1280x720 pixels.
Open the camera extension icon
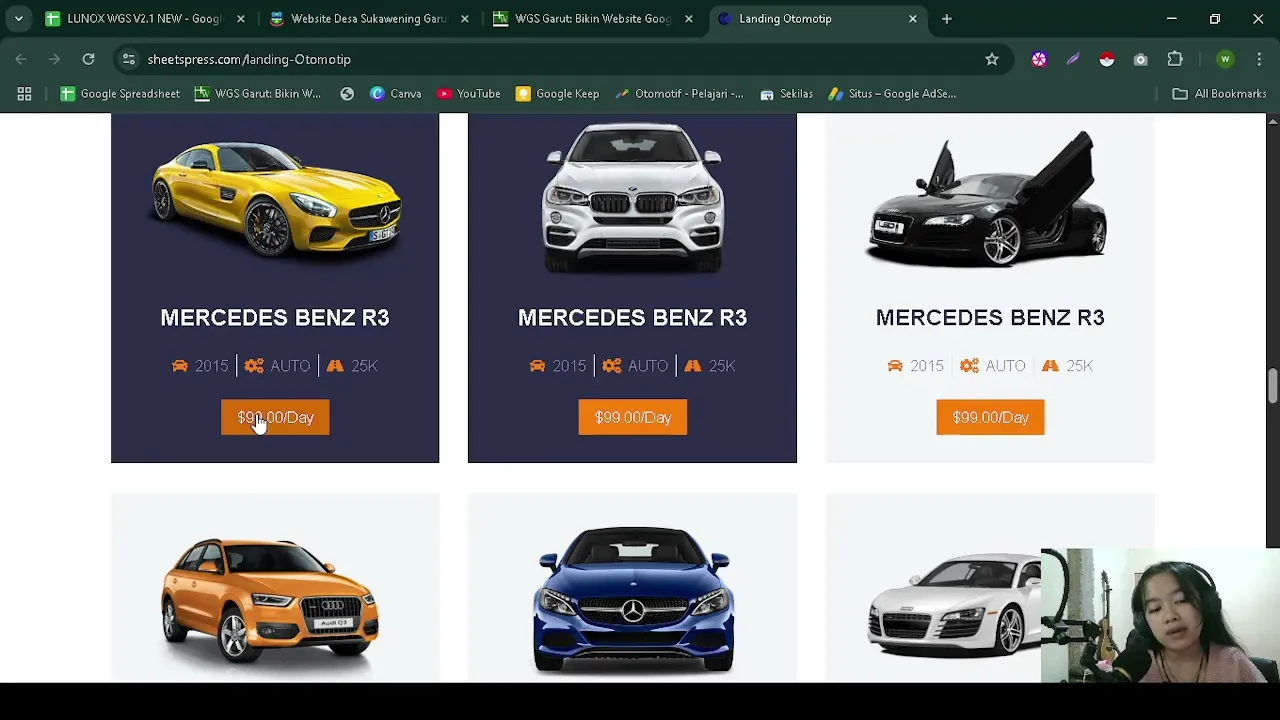pos(1140,59)
